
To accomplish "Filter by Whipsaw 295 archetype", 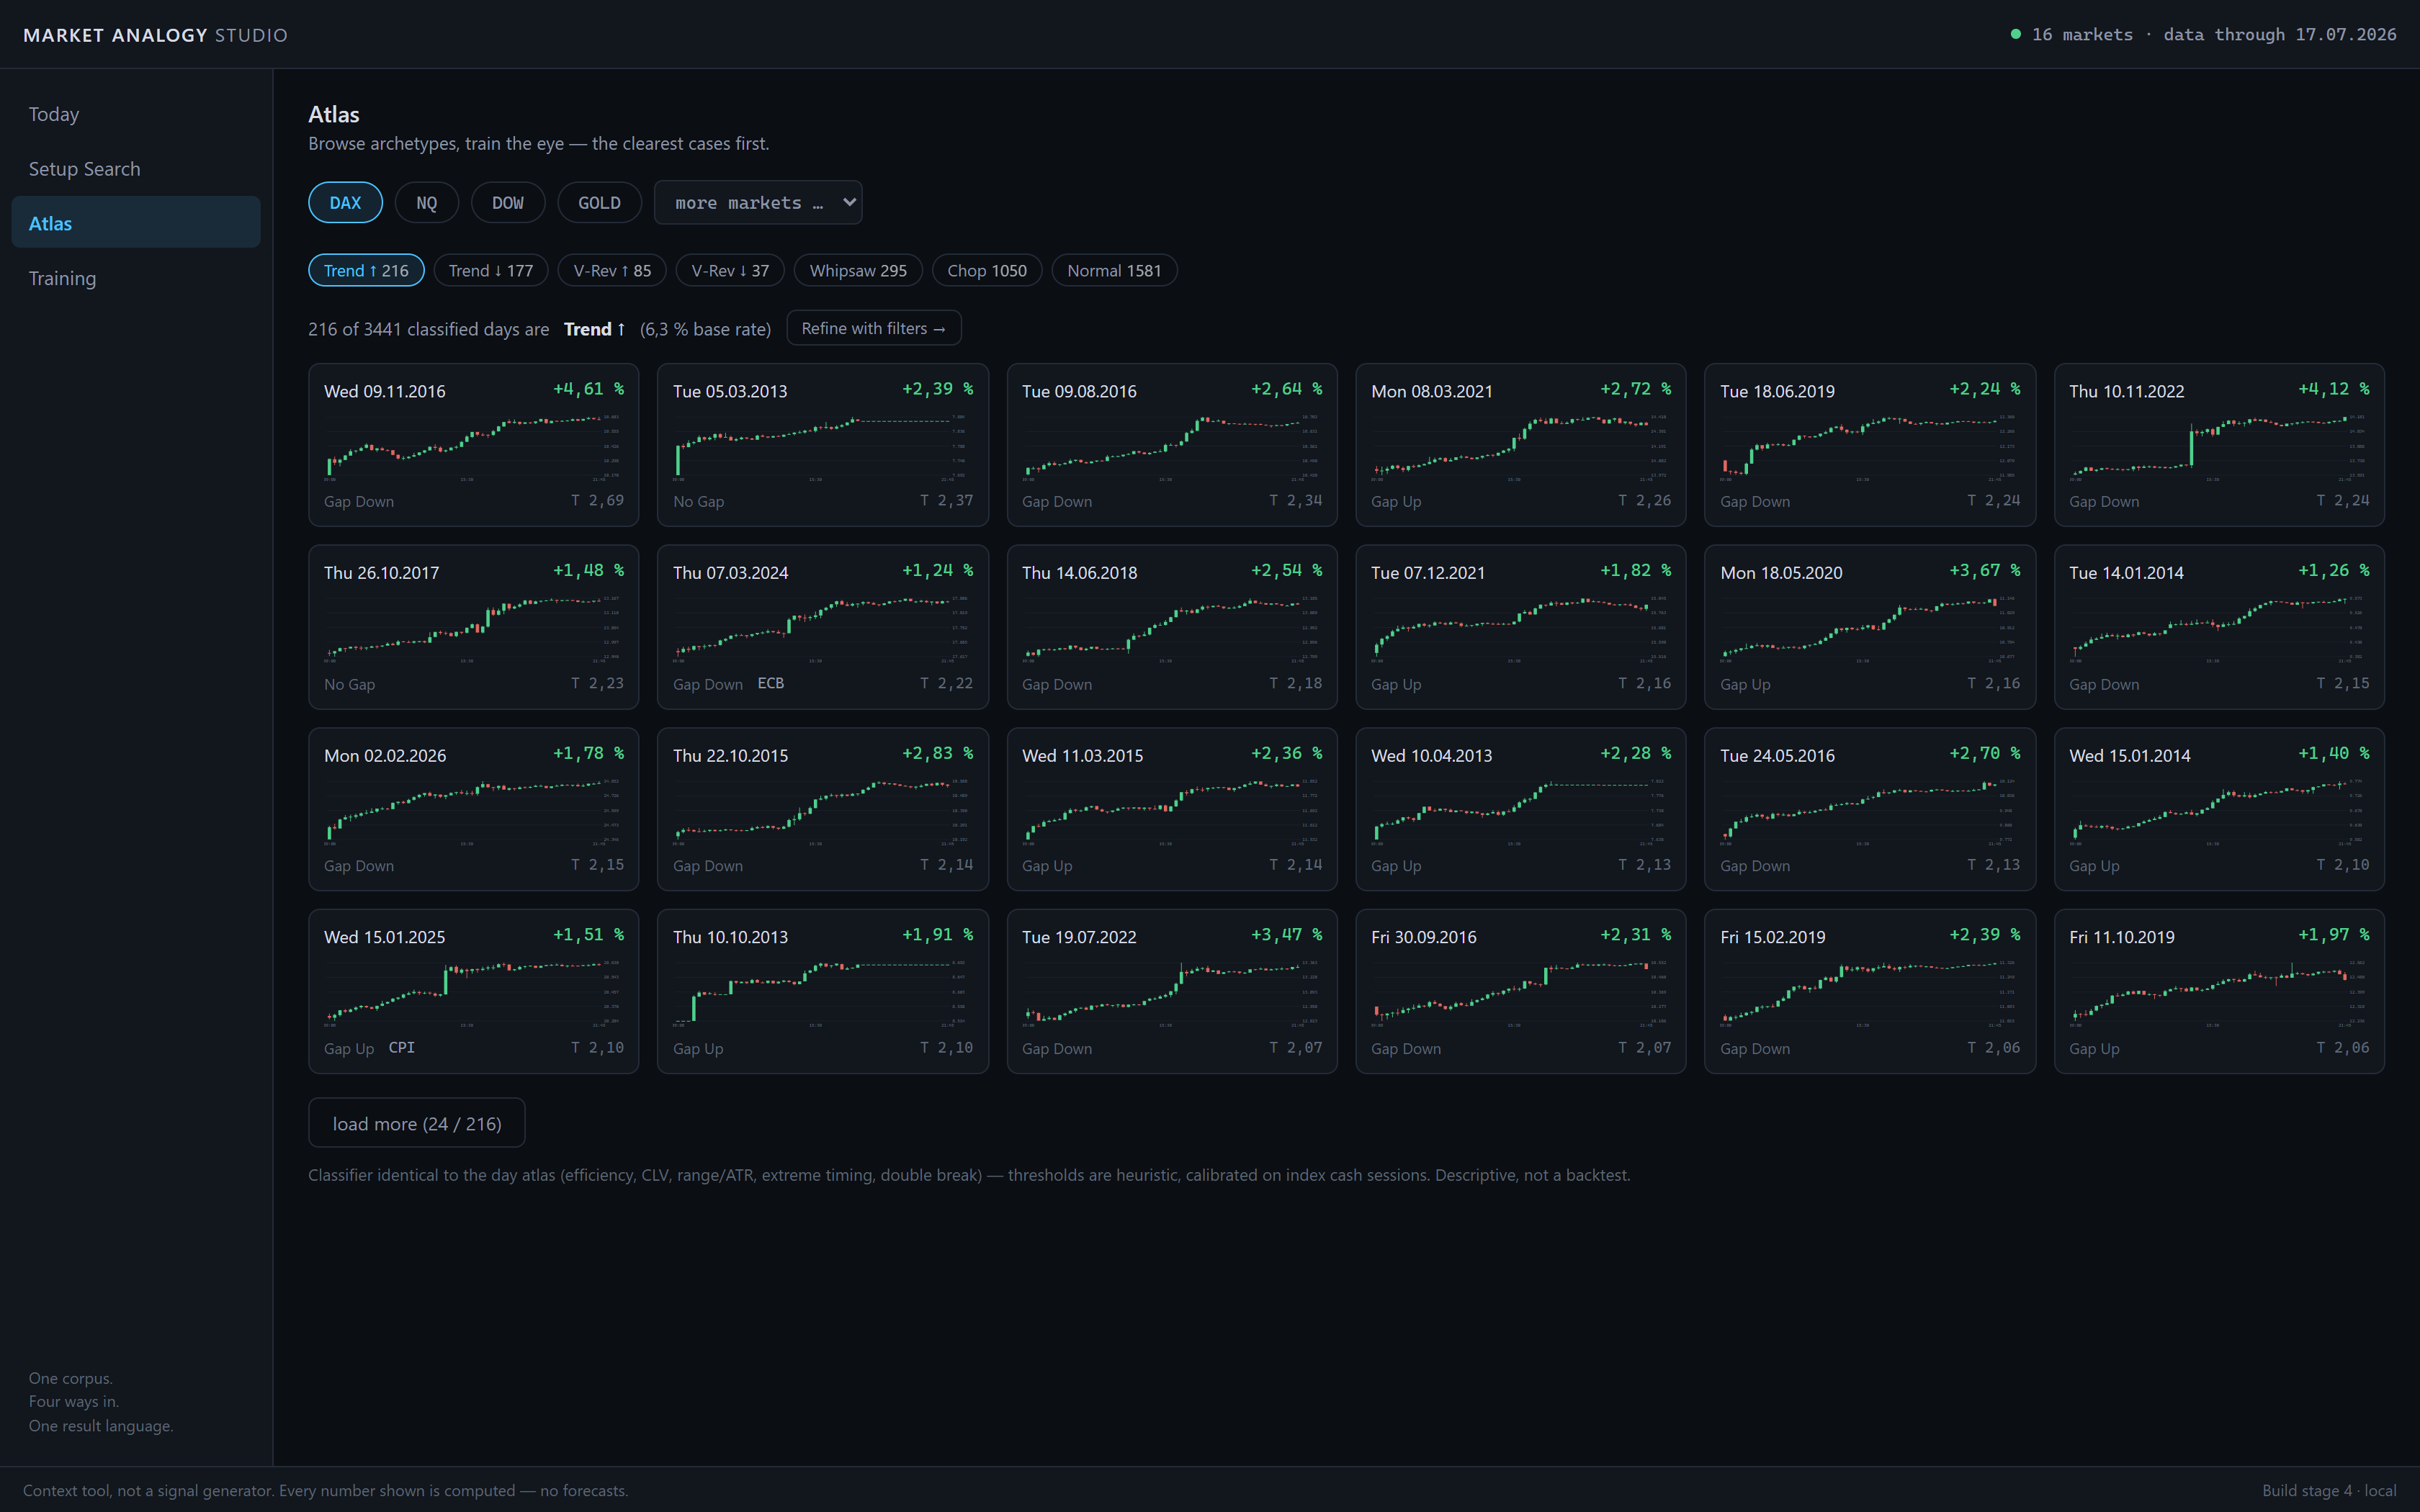I will point(858,271).
